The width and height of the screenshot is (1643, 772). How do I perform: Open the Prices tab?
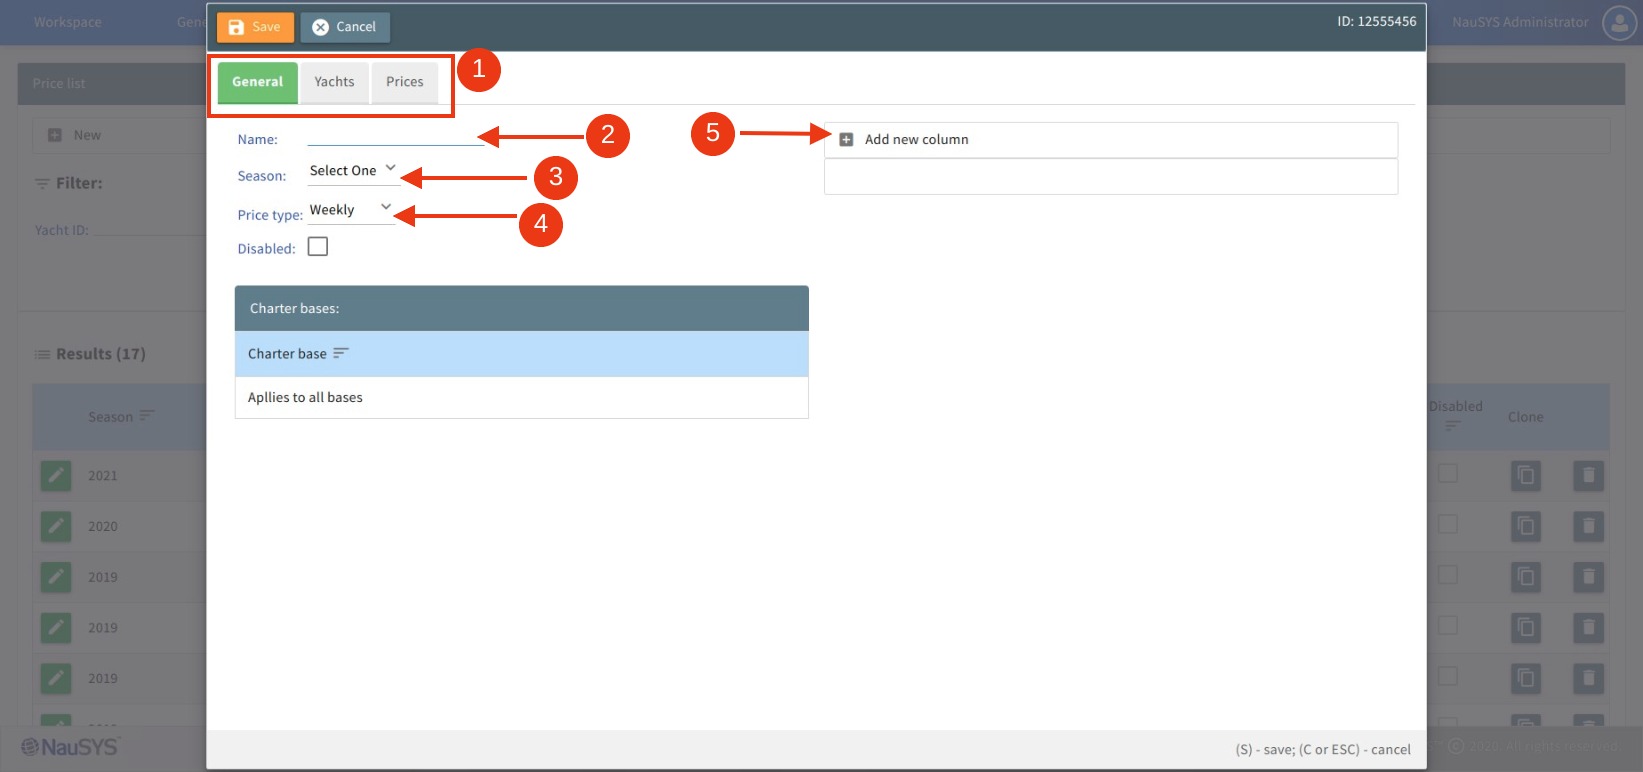[x=405, y=82]
